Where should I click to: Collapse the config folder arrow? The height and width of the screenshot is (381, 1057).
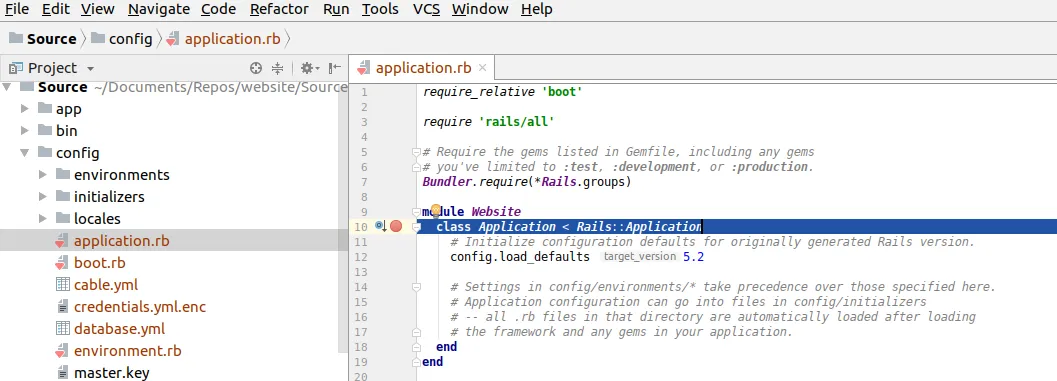25,152
